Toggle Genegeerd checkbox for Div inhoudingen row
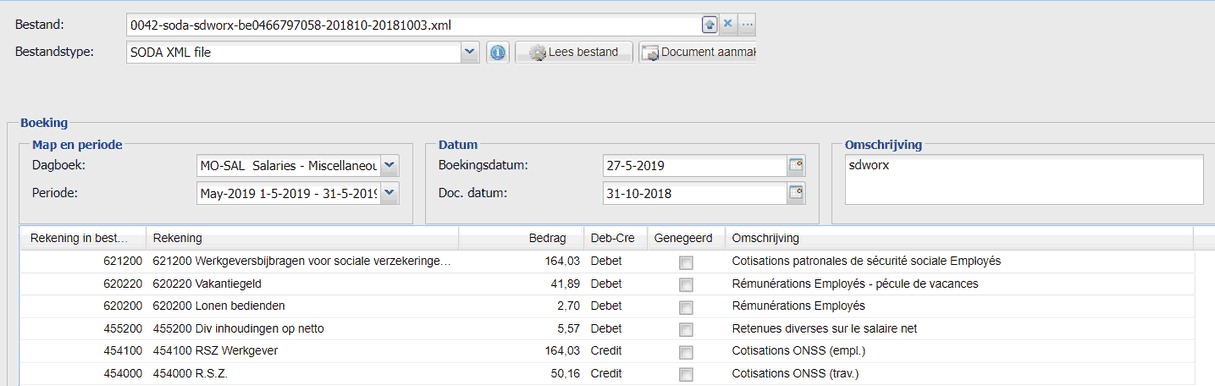Viewport: 1215px width, 386px height. [x=686, y=329]
